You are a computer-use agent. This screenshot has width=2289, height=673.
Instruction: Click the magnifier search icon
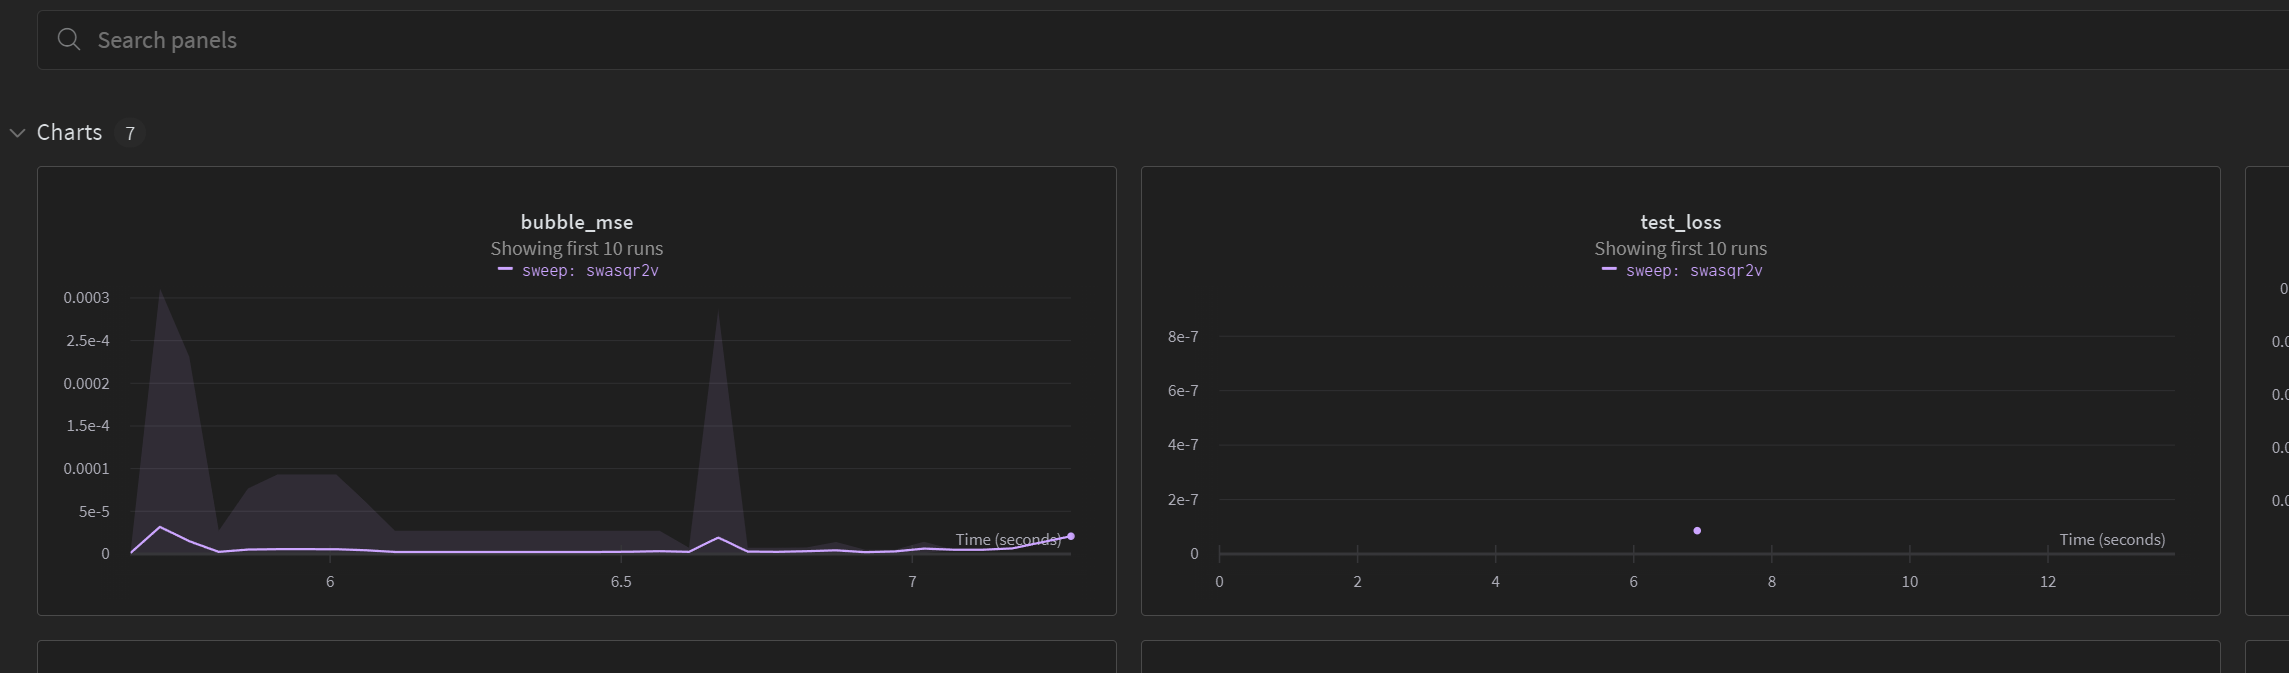coord(69,40)
